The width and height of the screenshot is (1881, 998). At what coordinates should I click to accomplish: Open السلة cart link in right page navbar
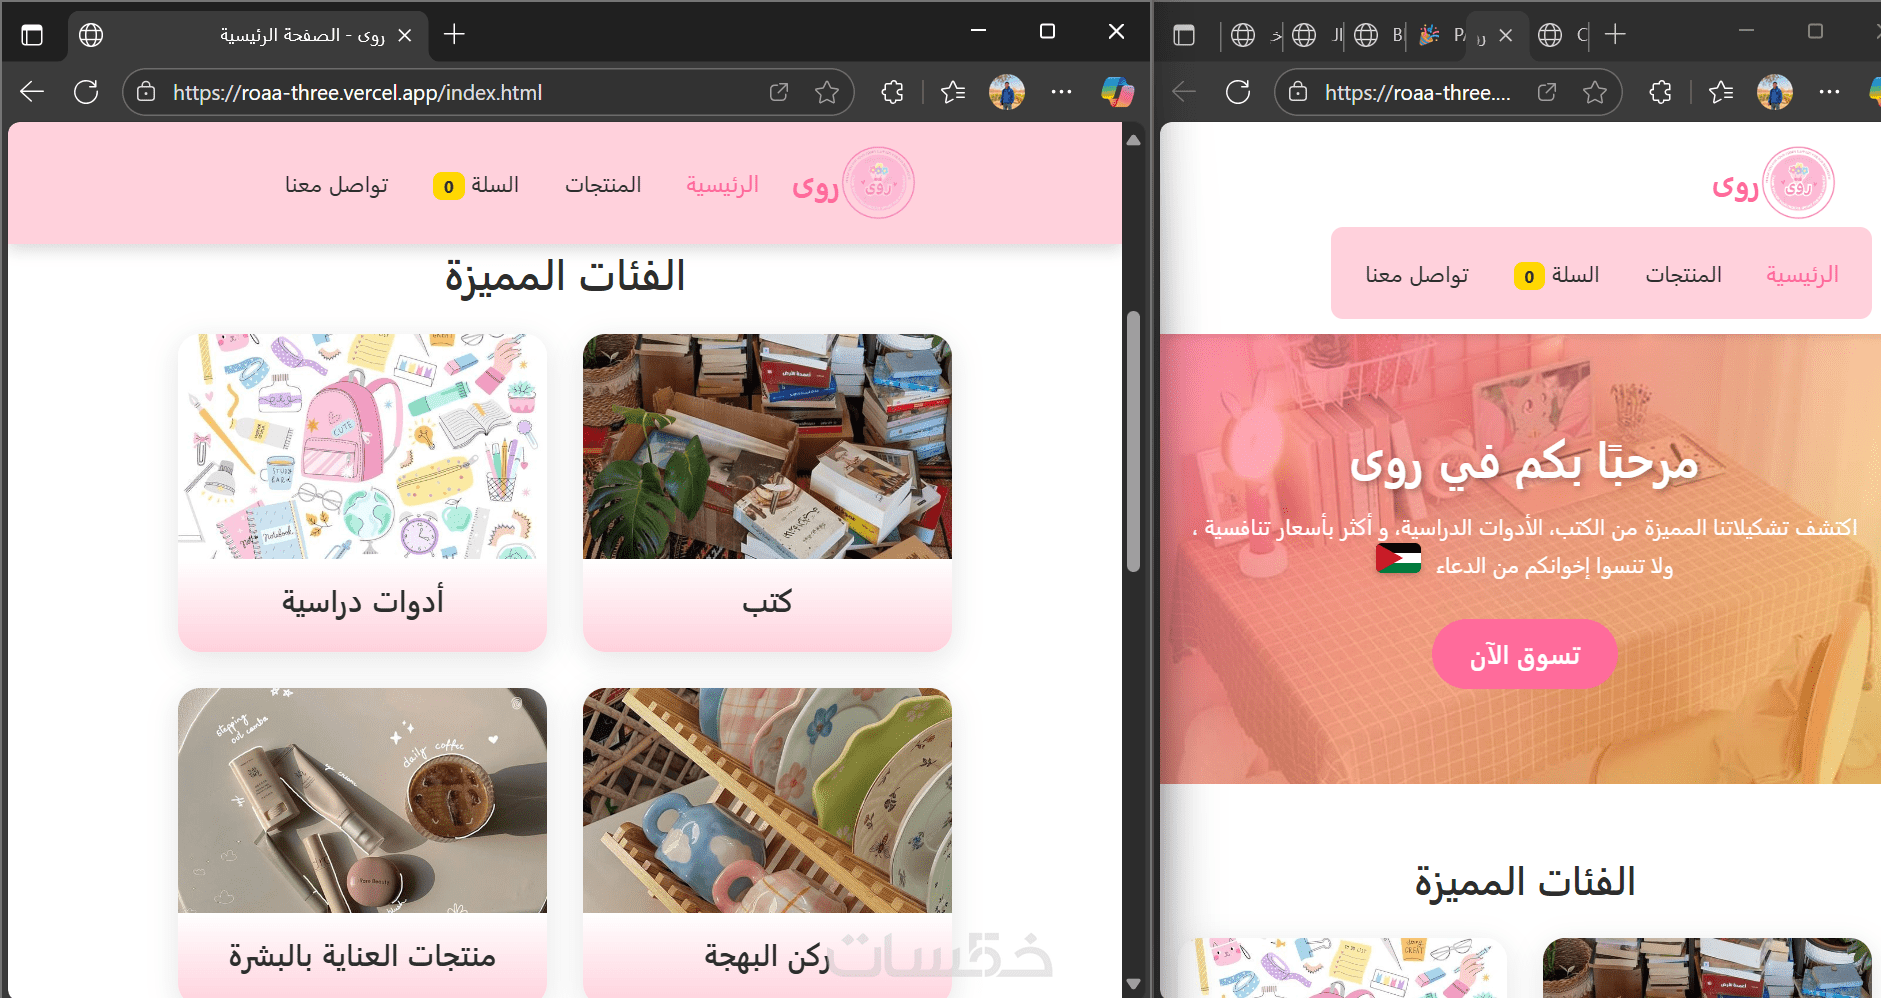coord(1575,275)
